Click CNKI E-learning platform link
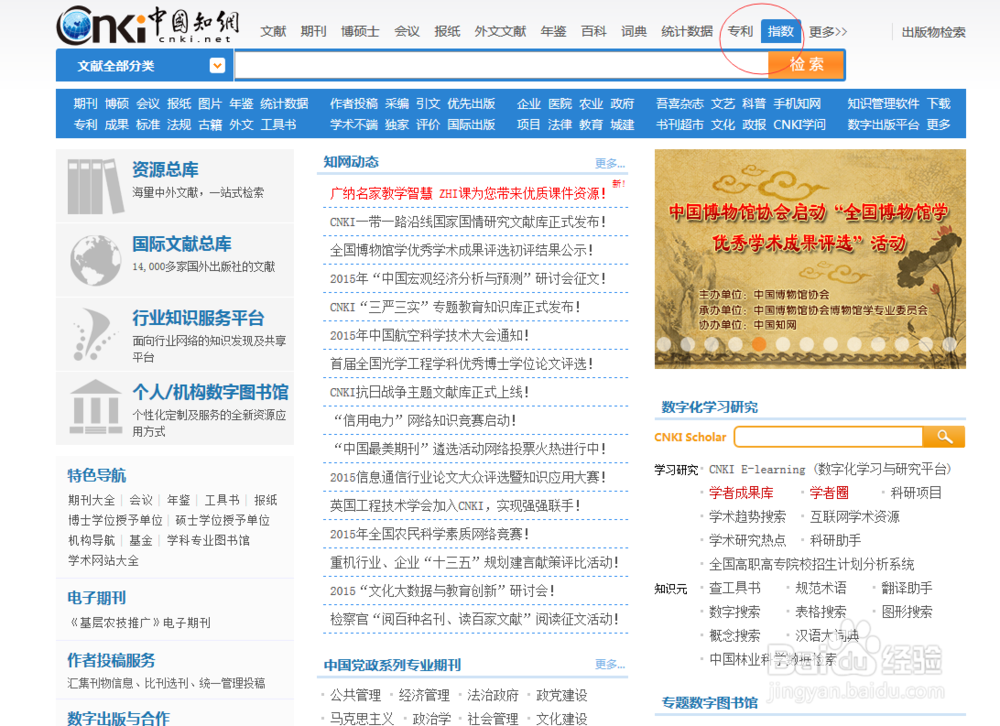Image resolution: width=1000 pixels, height=726 pixels. [830, 469]
